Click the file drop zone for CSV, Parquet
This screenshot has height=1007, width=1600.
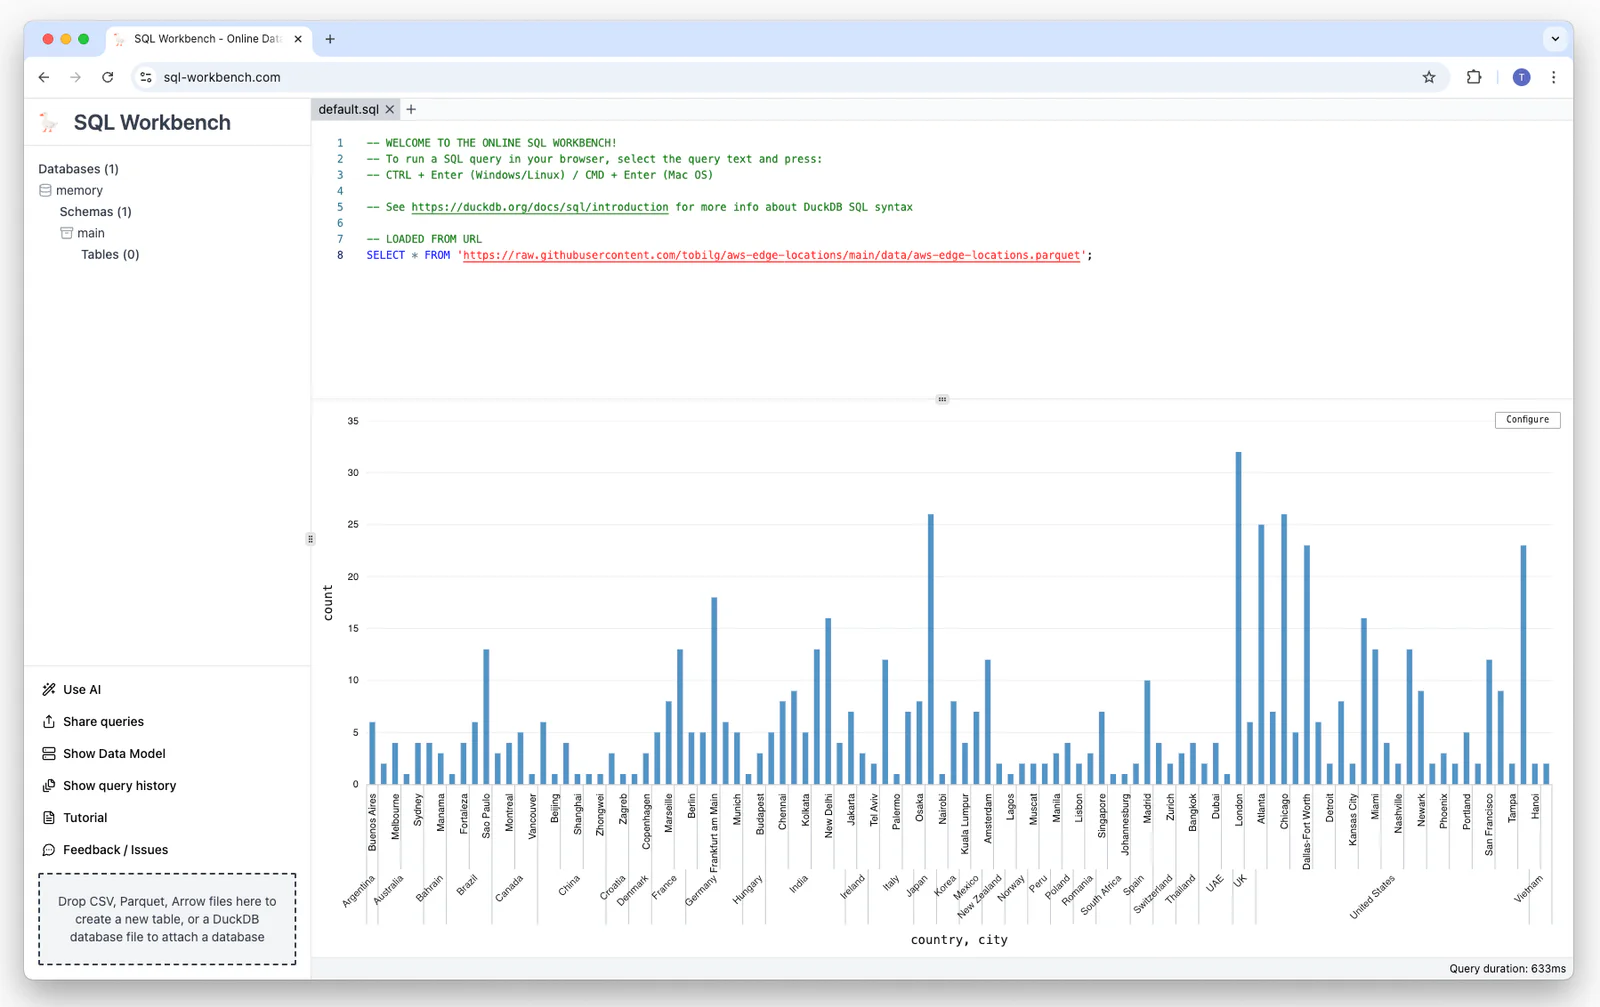tap(167, 919)
